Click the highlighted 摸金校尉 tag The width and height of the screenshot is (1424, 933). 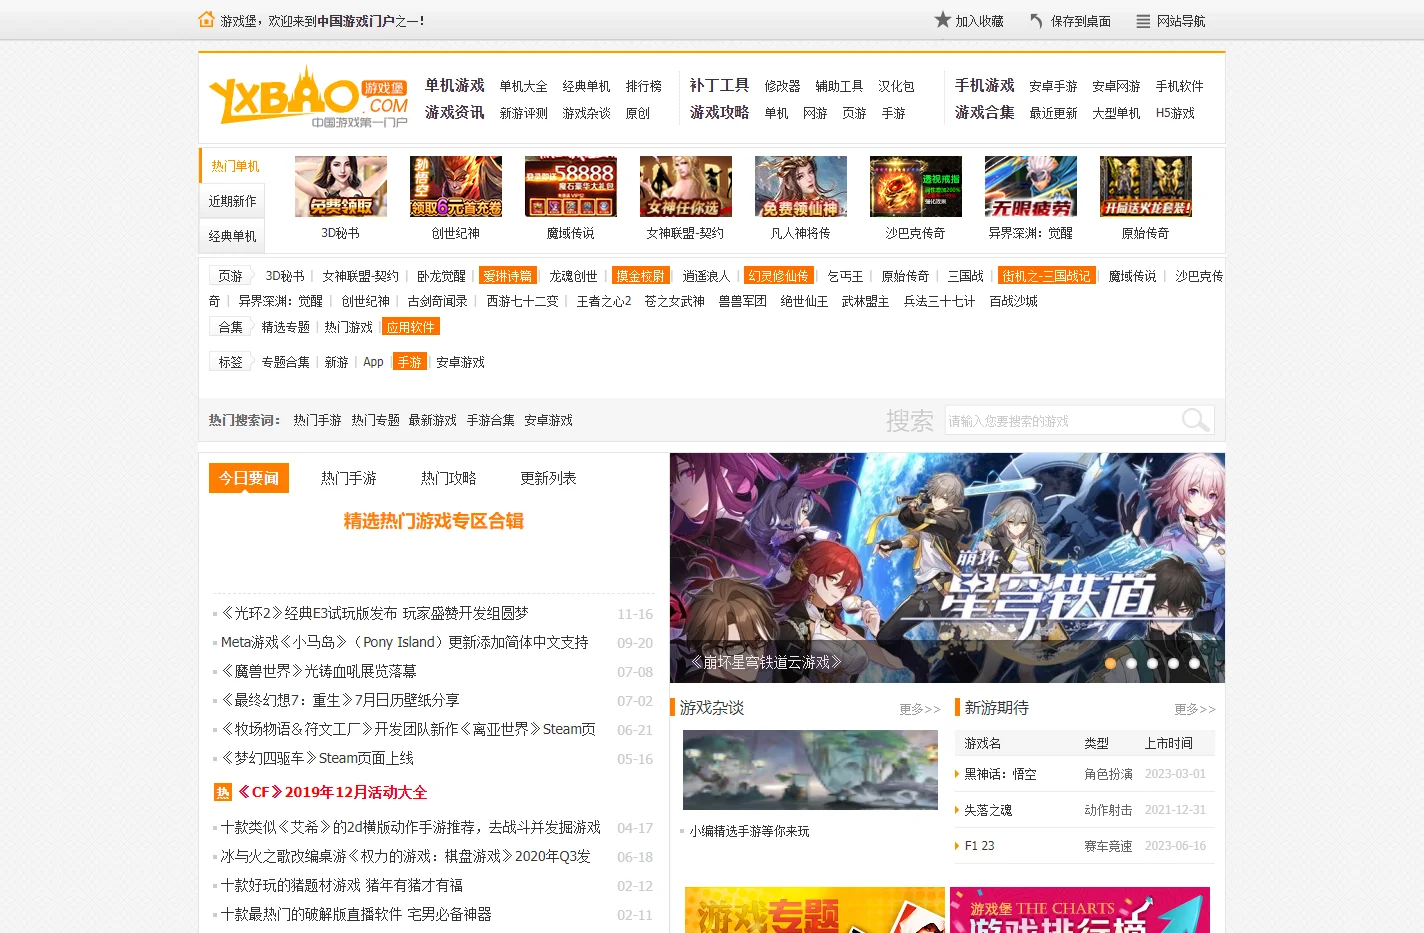[x=641, y=276]
